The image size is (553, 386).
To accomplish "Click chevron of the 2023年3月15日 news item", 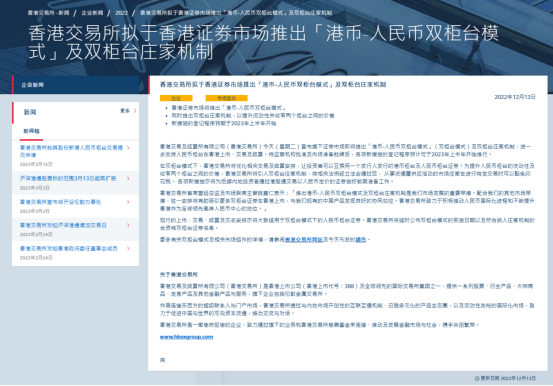I will (x=128, y=148).
